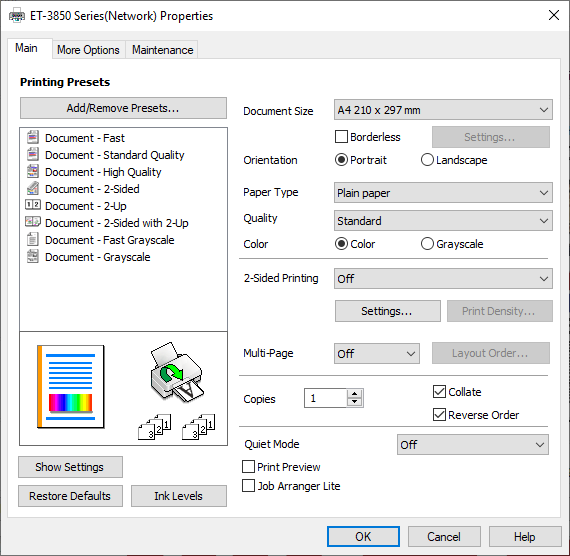Click the left collated pages icon in the preview pane
Screen dimensions: 570x556
[x=155, y=427]
